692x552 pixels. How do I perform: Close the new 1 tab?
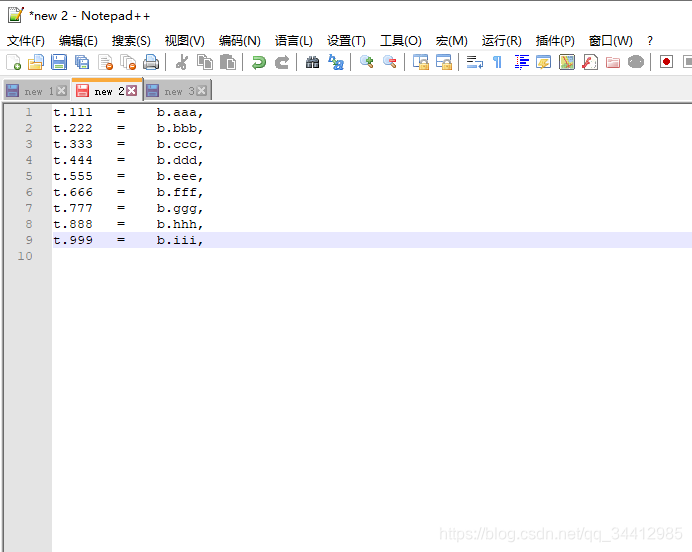coord(62,91)
